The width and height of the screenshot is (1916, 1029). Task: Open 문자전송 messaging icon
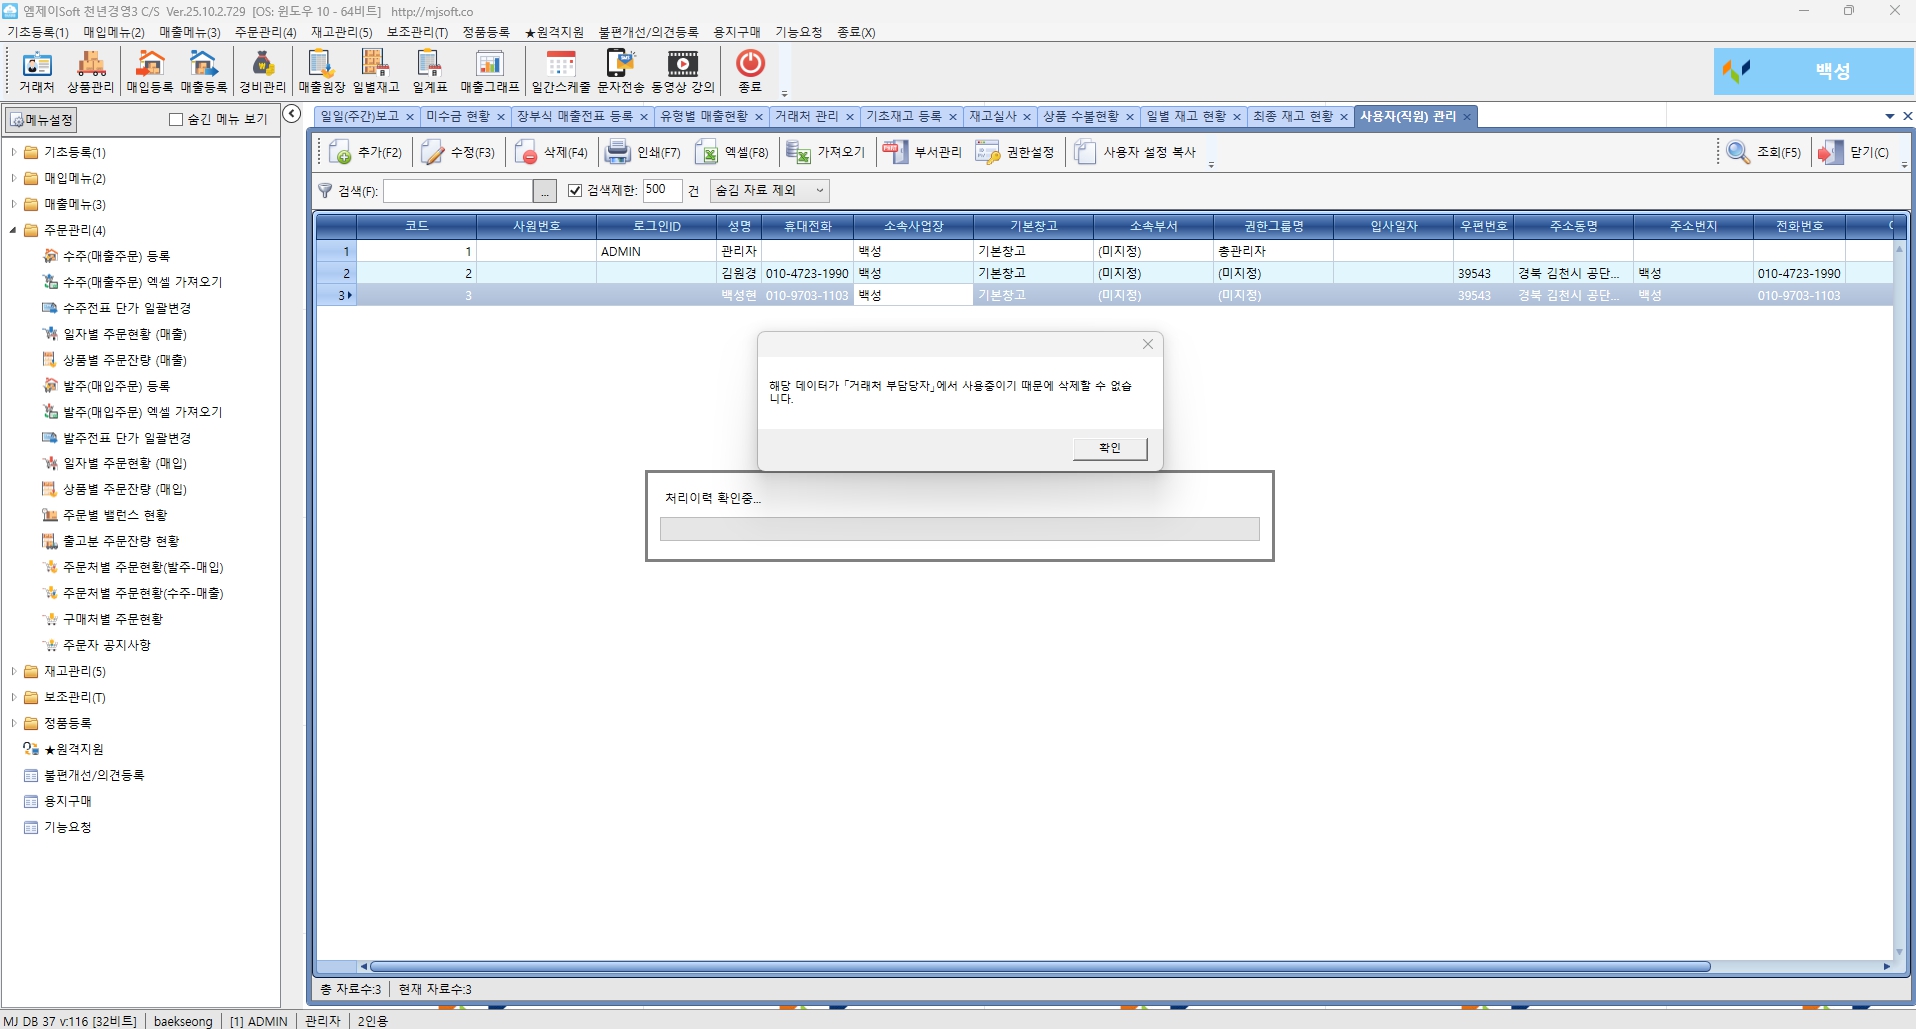point(620,71)
